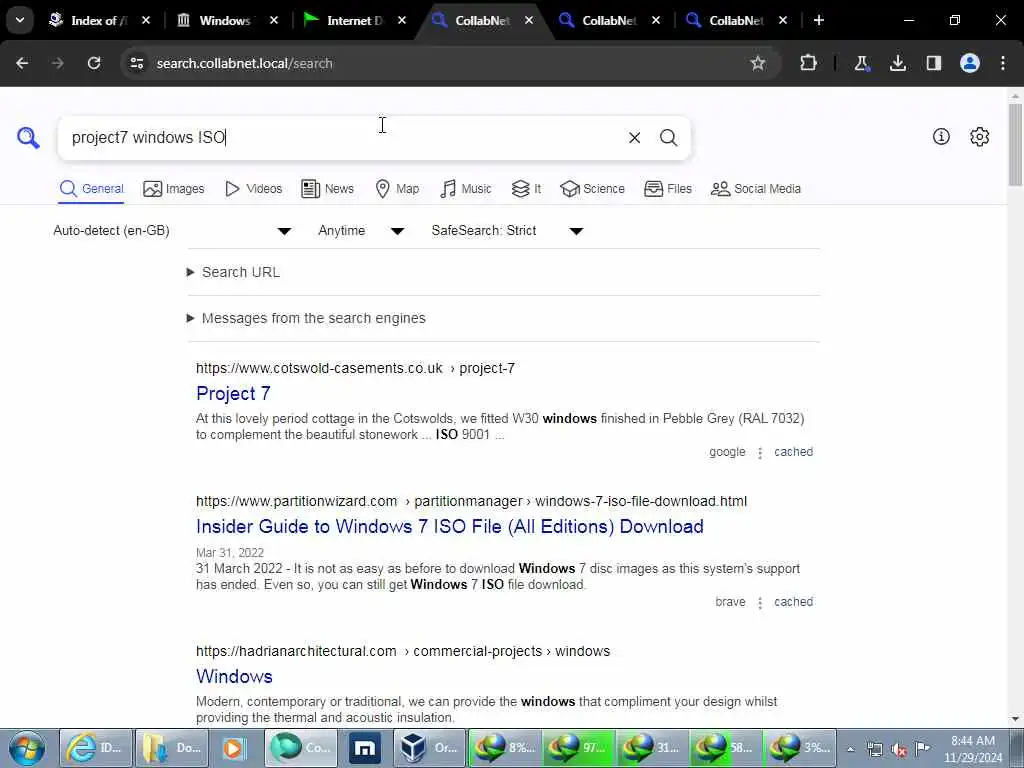
Task: Open the About info icon
Action: pos(941,136)
